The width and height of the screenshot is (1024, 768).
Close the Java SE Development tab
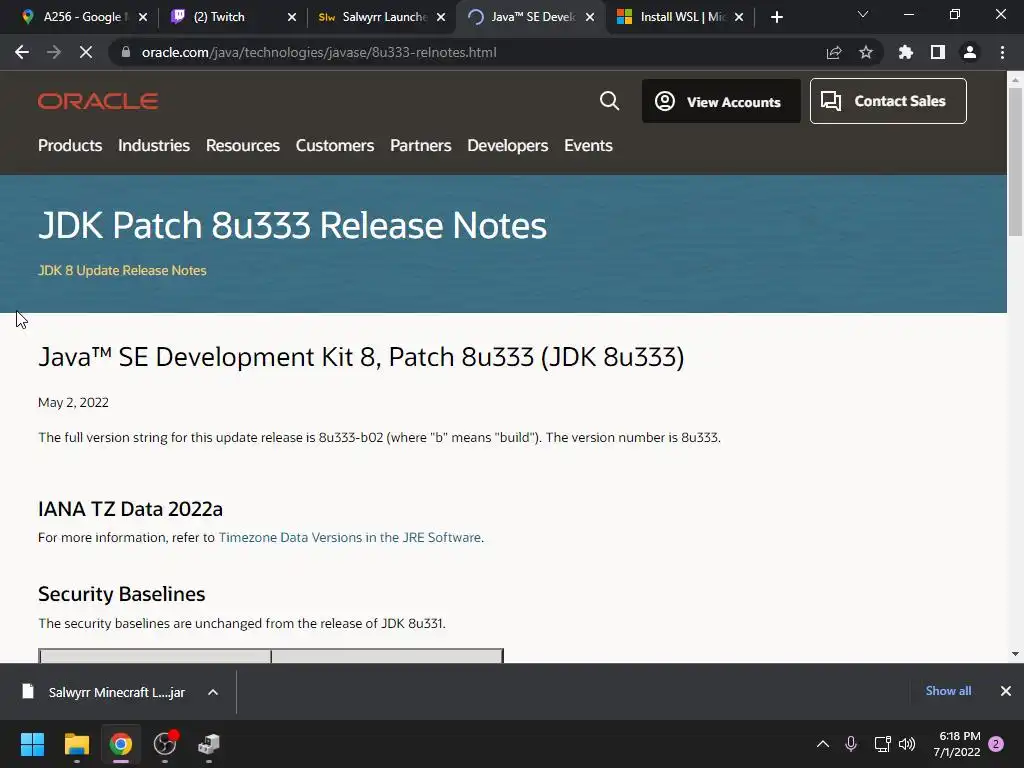[x=590, y=17]
